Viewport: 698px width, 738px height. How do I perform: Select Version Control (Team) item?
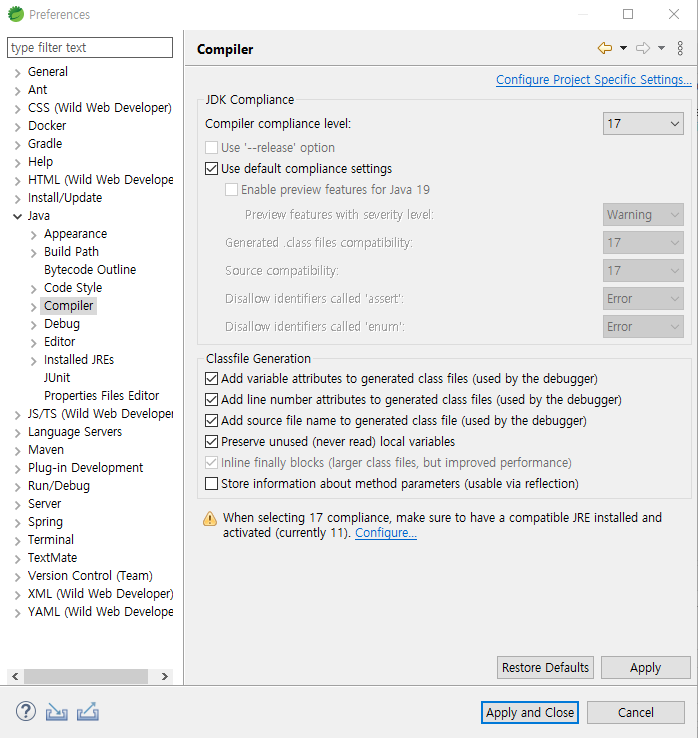point(90,576)
